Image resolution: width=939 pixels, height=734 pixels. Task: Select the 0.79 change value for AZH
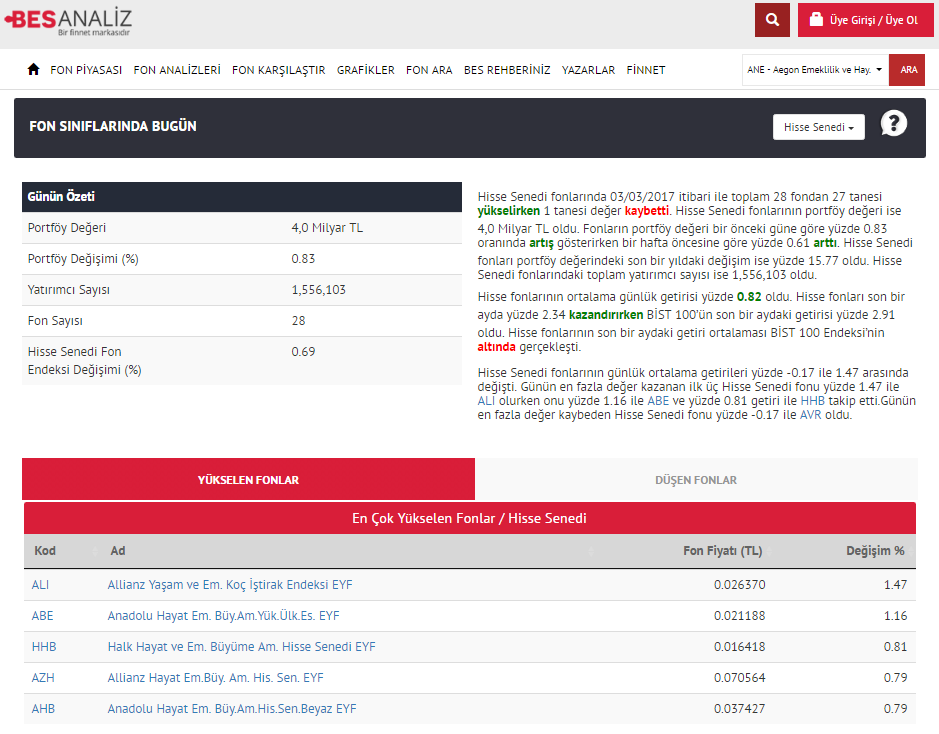[x=895, y=678]
